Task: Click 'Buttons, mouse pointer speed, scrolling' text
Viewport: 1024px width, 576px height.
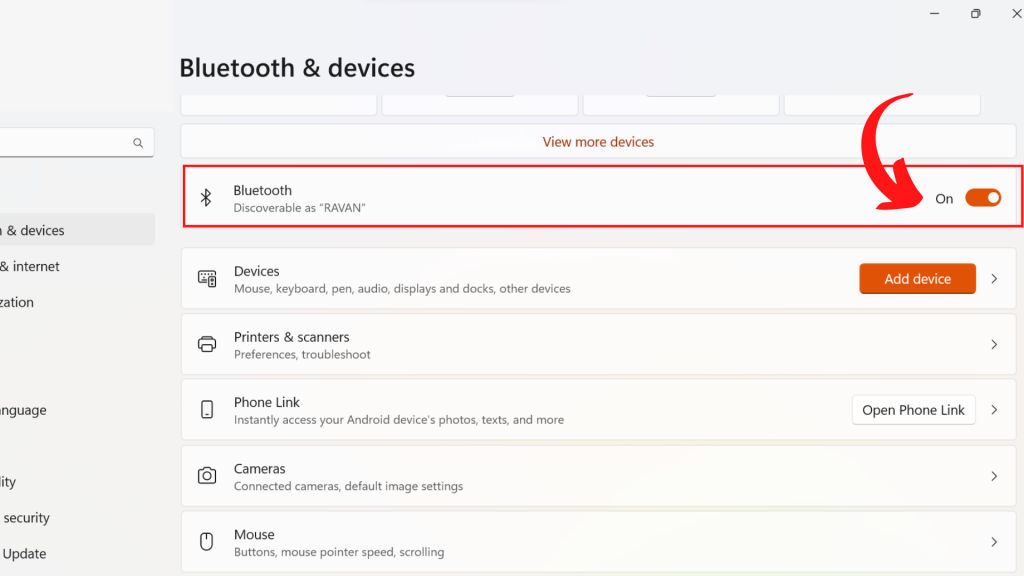Action: click(x=339, y=552)
